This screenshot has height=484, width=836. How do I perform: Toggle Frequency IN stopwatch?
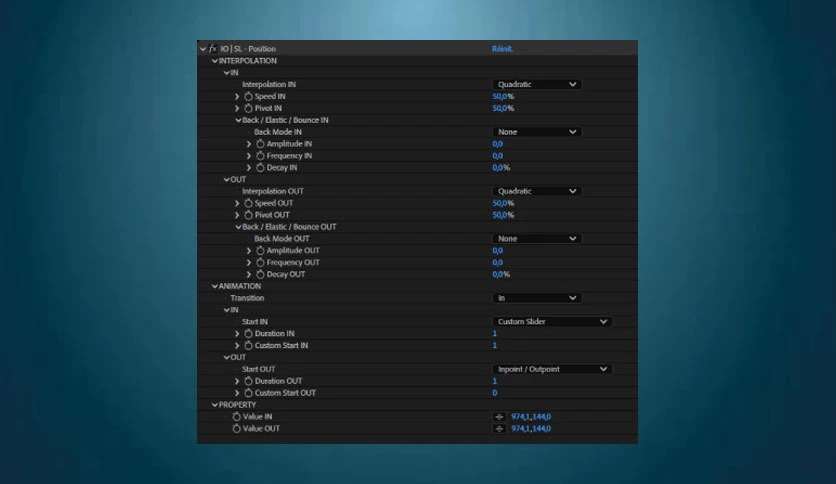click(x=260, y=156)
